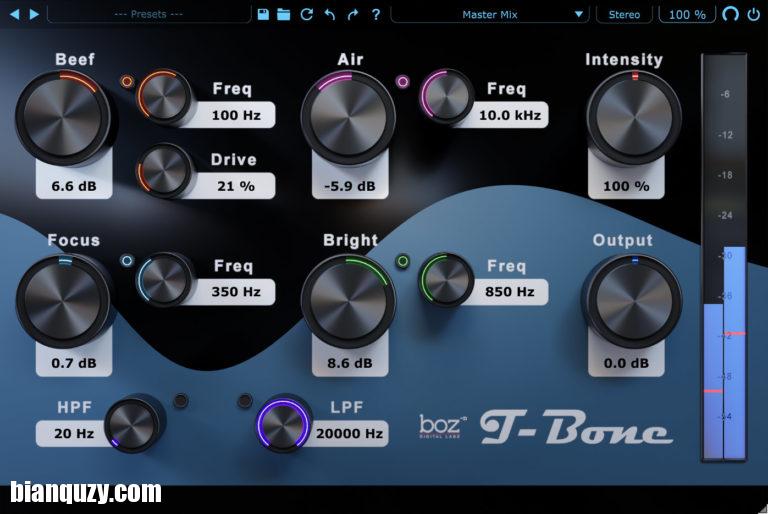Screen dimensions: 768x514
Task: Load the previous preset with left arrow
Action: click(15, 14)
